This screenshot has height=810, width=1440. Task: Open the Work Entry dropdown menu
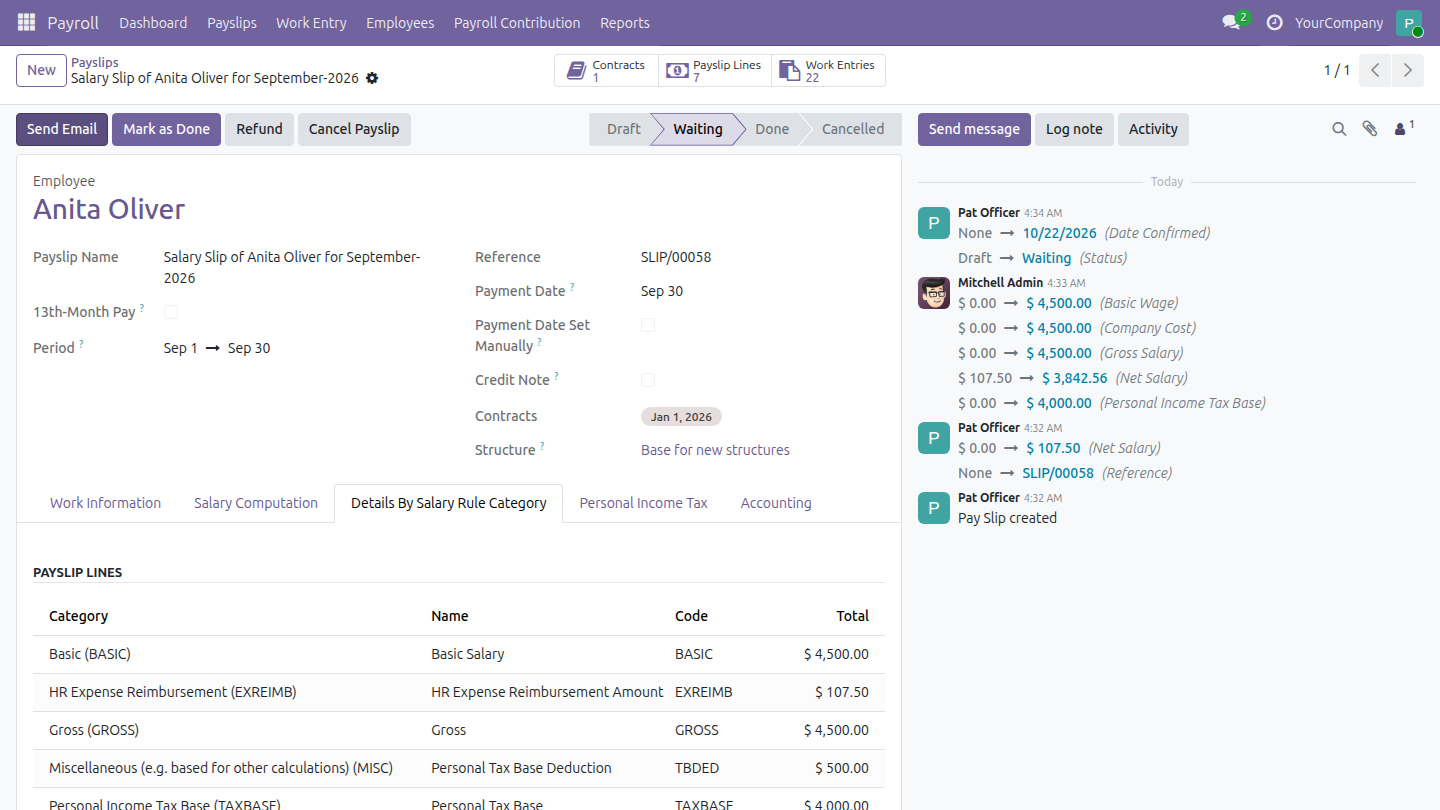pos(311,22)
